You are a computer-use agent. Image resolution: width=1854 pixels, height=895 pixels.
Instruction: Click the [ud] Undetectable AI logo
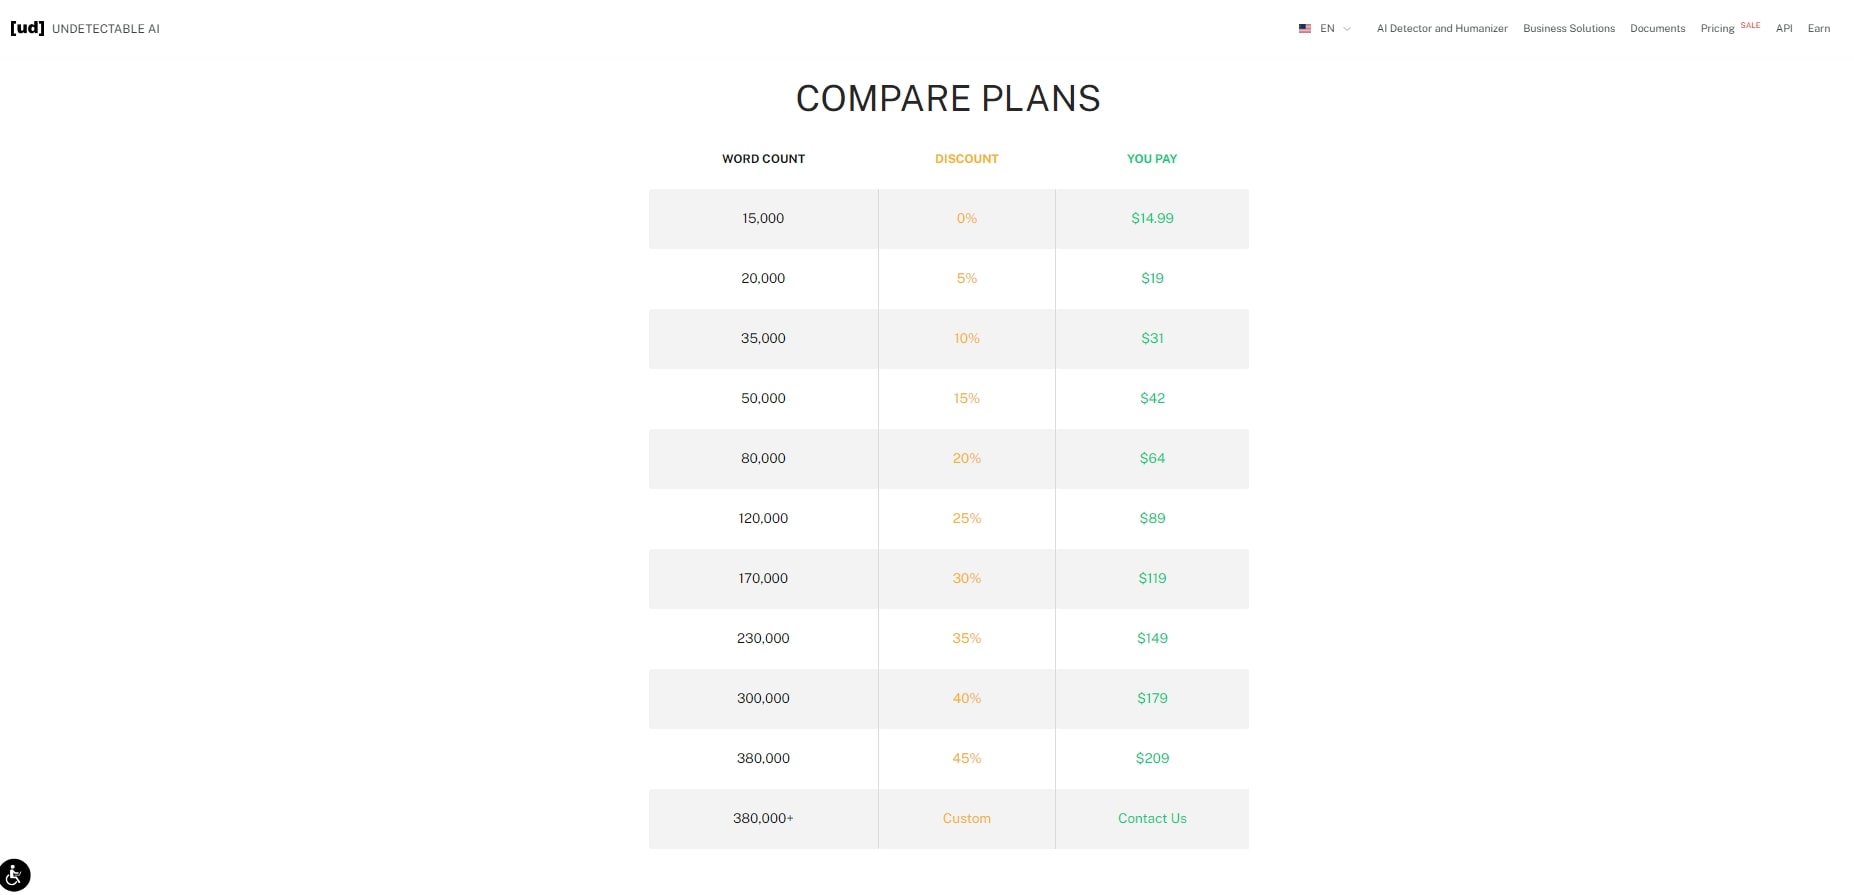[x=85, y=28]
